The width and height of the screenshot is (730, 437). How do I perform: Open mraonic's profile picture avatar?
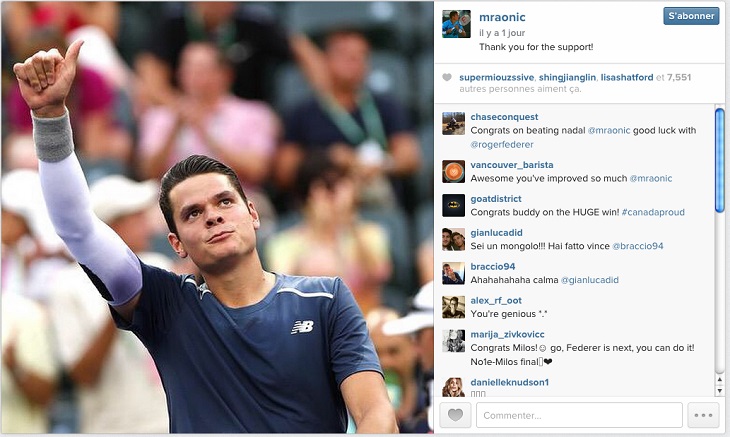pos(456,24)
